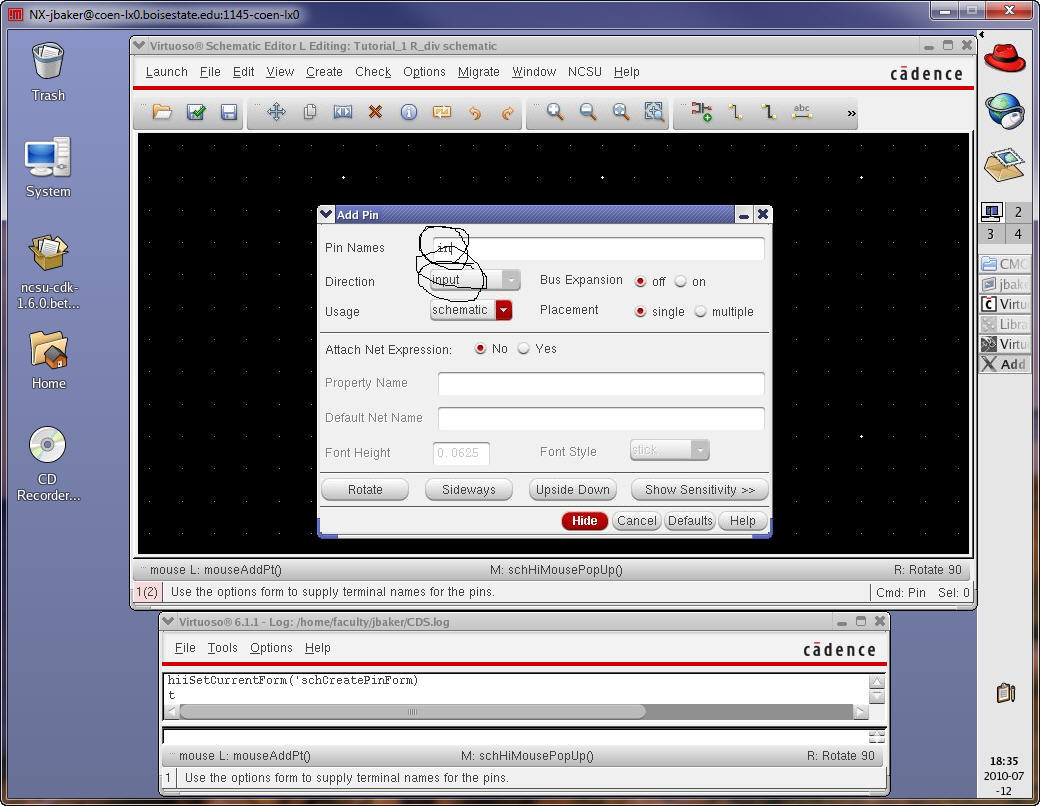Open the Properties info icon
The height and width of the screenshot is (806, 1040).
(x=408, y=113)
